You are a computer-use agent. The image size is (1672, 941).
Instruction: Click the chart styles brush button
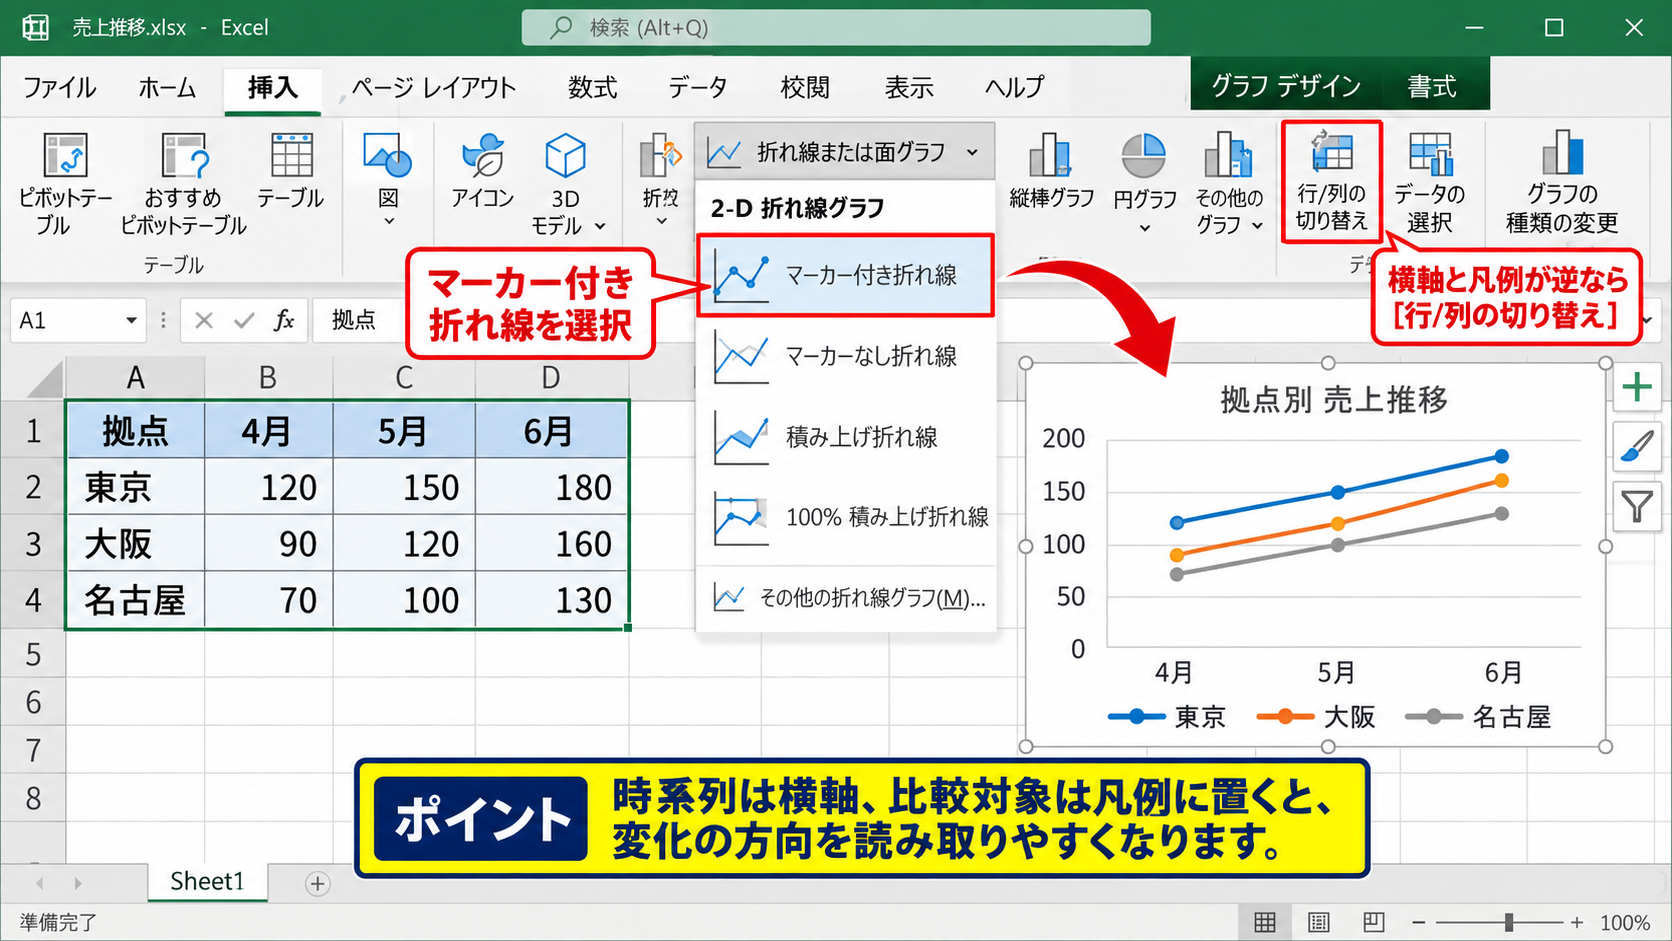[1637, 446]
